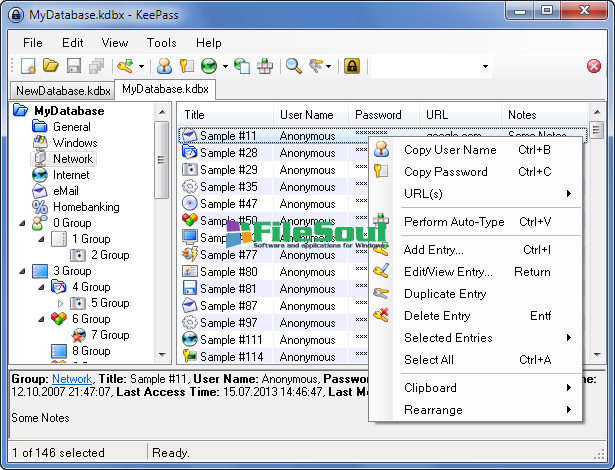The image size is (615, 470).
Task: Select the 2 Group tree item
Action: coord(110,255)
